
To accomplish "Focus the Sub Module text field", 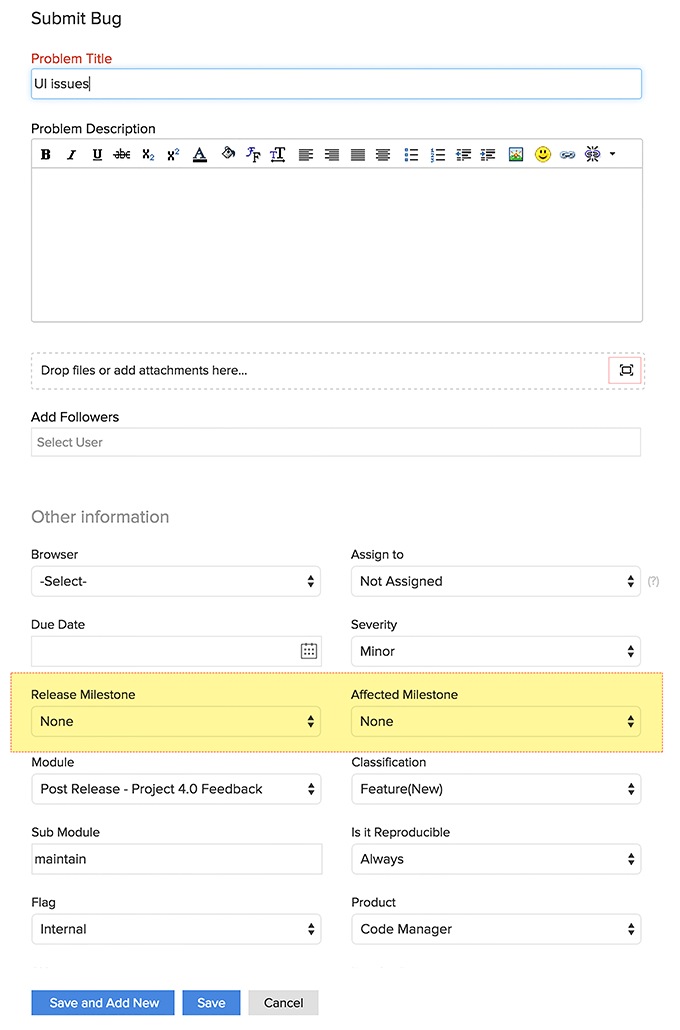I will 176,859.
